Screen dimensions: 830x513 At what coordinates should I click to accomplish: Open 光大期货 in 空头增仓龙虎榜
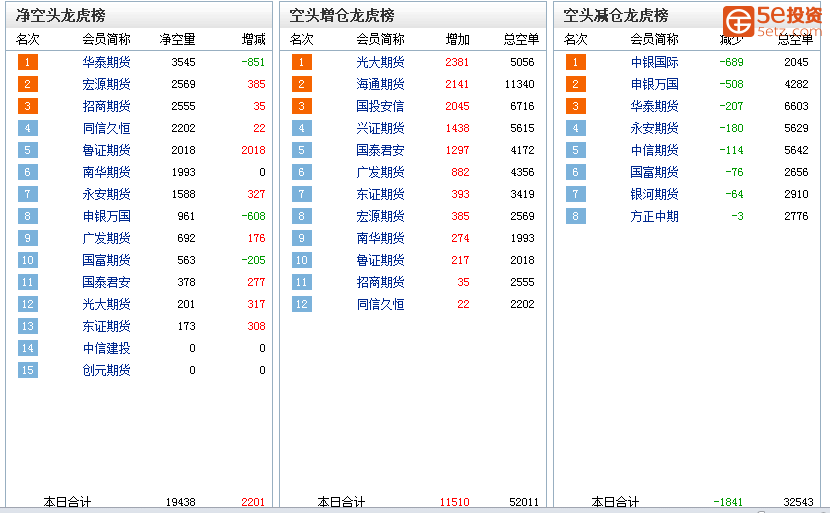tap(380, 62)
